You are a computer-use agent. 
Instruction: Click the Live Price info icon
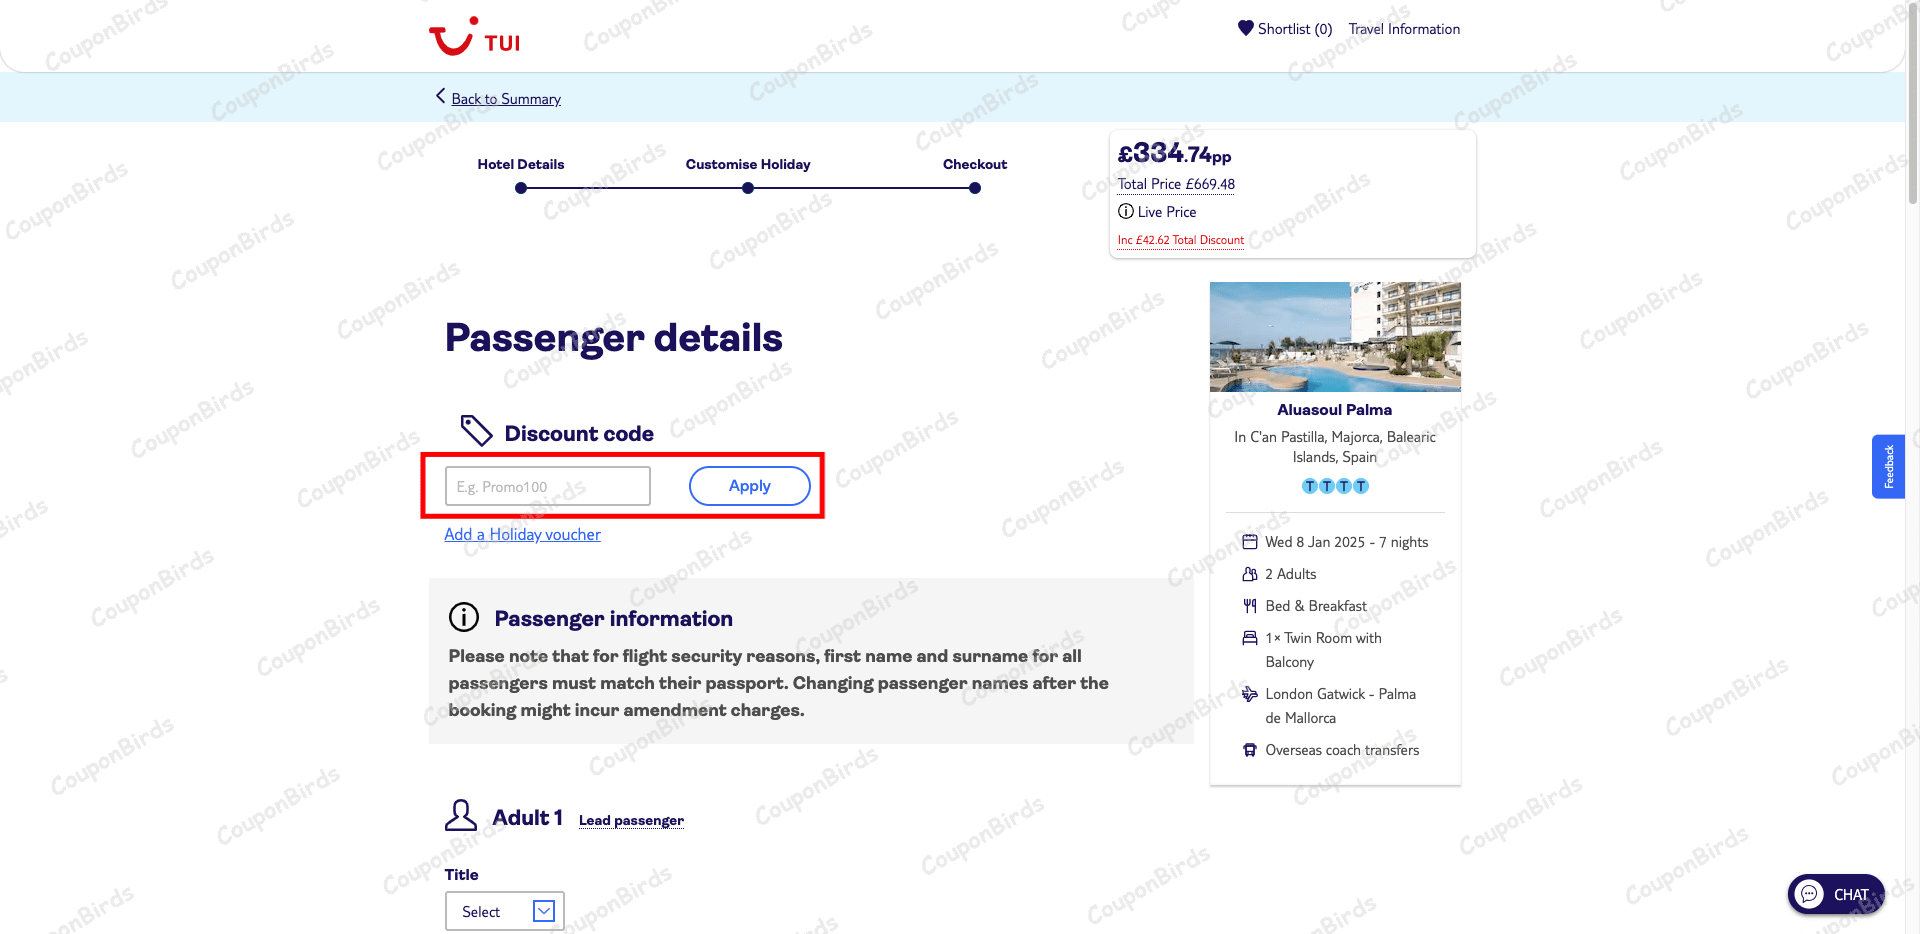click(x=1126, y=211)
